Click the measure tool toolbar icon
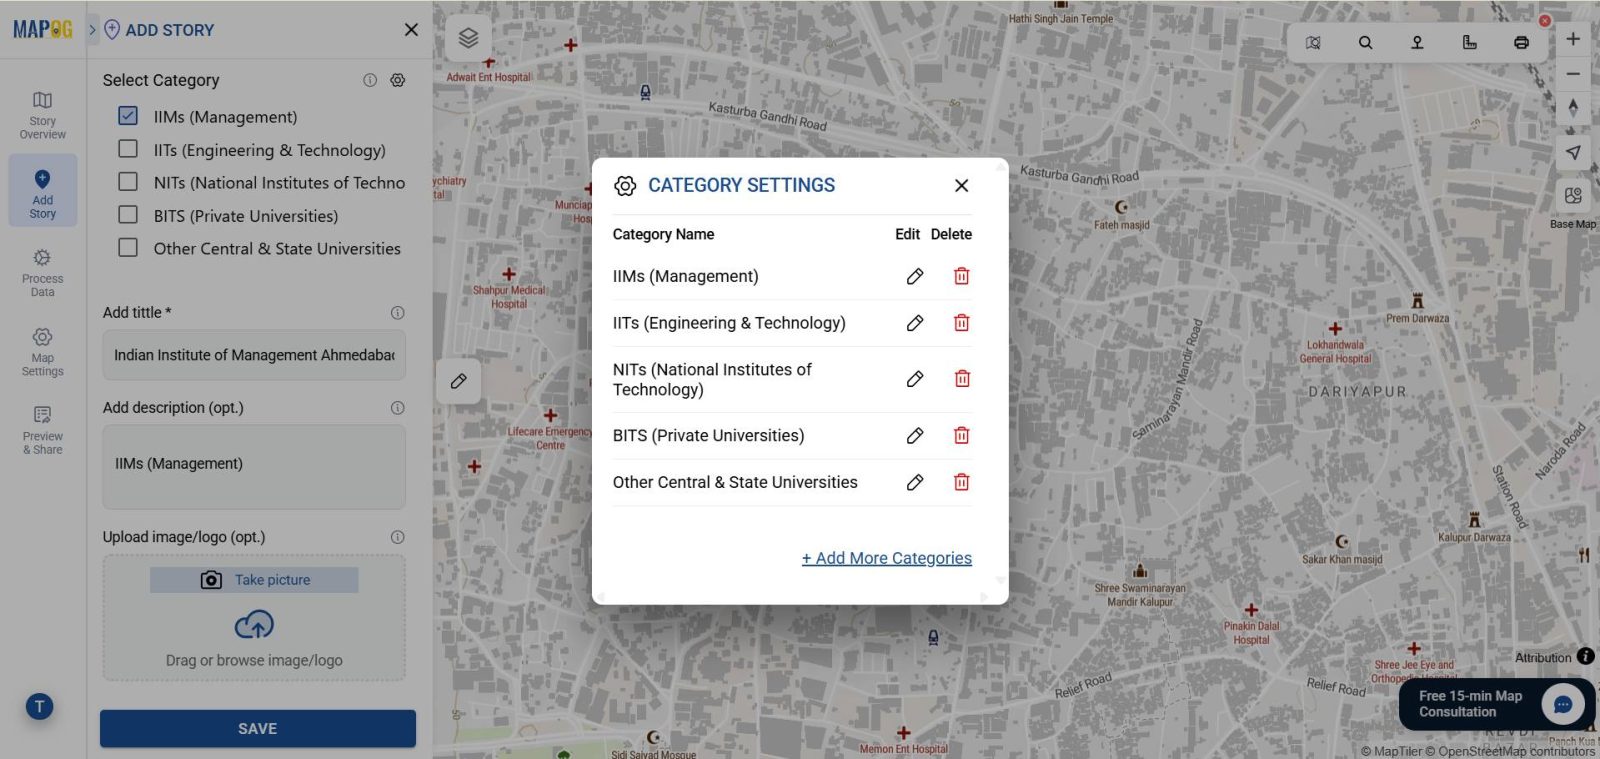Viewport: 1600px width, 759px height. pyautogui.click(x=1469, y=42)
